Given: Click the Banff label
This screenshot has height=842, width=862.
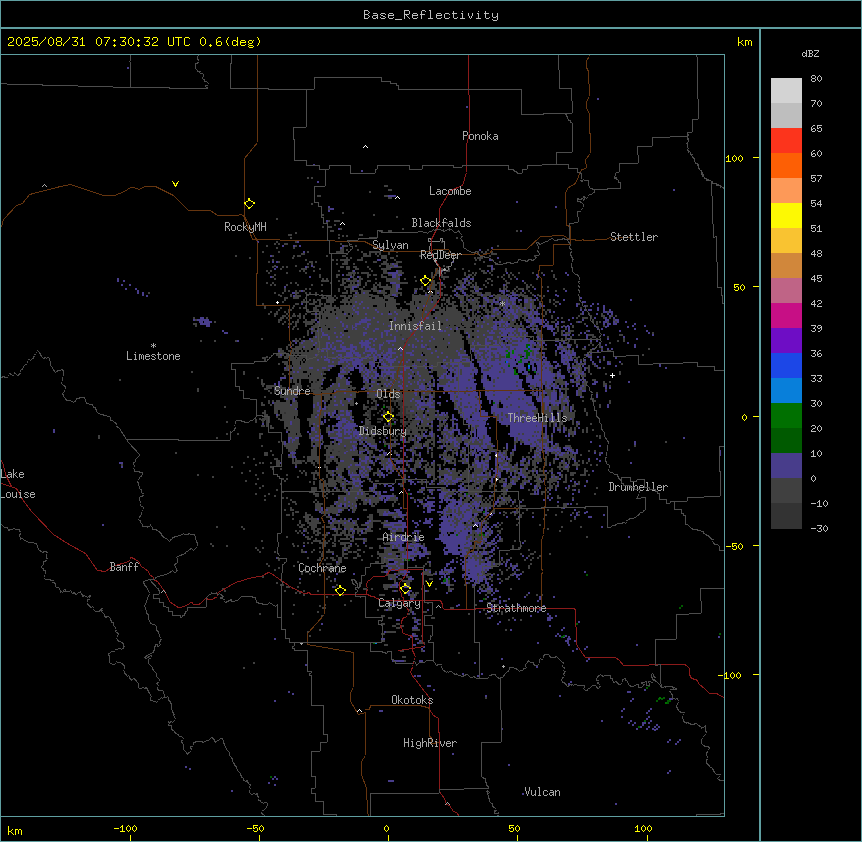Looking at the screenshot, I should tap(124, 567).
